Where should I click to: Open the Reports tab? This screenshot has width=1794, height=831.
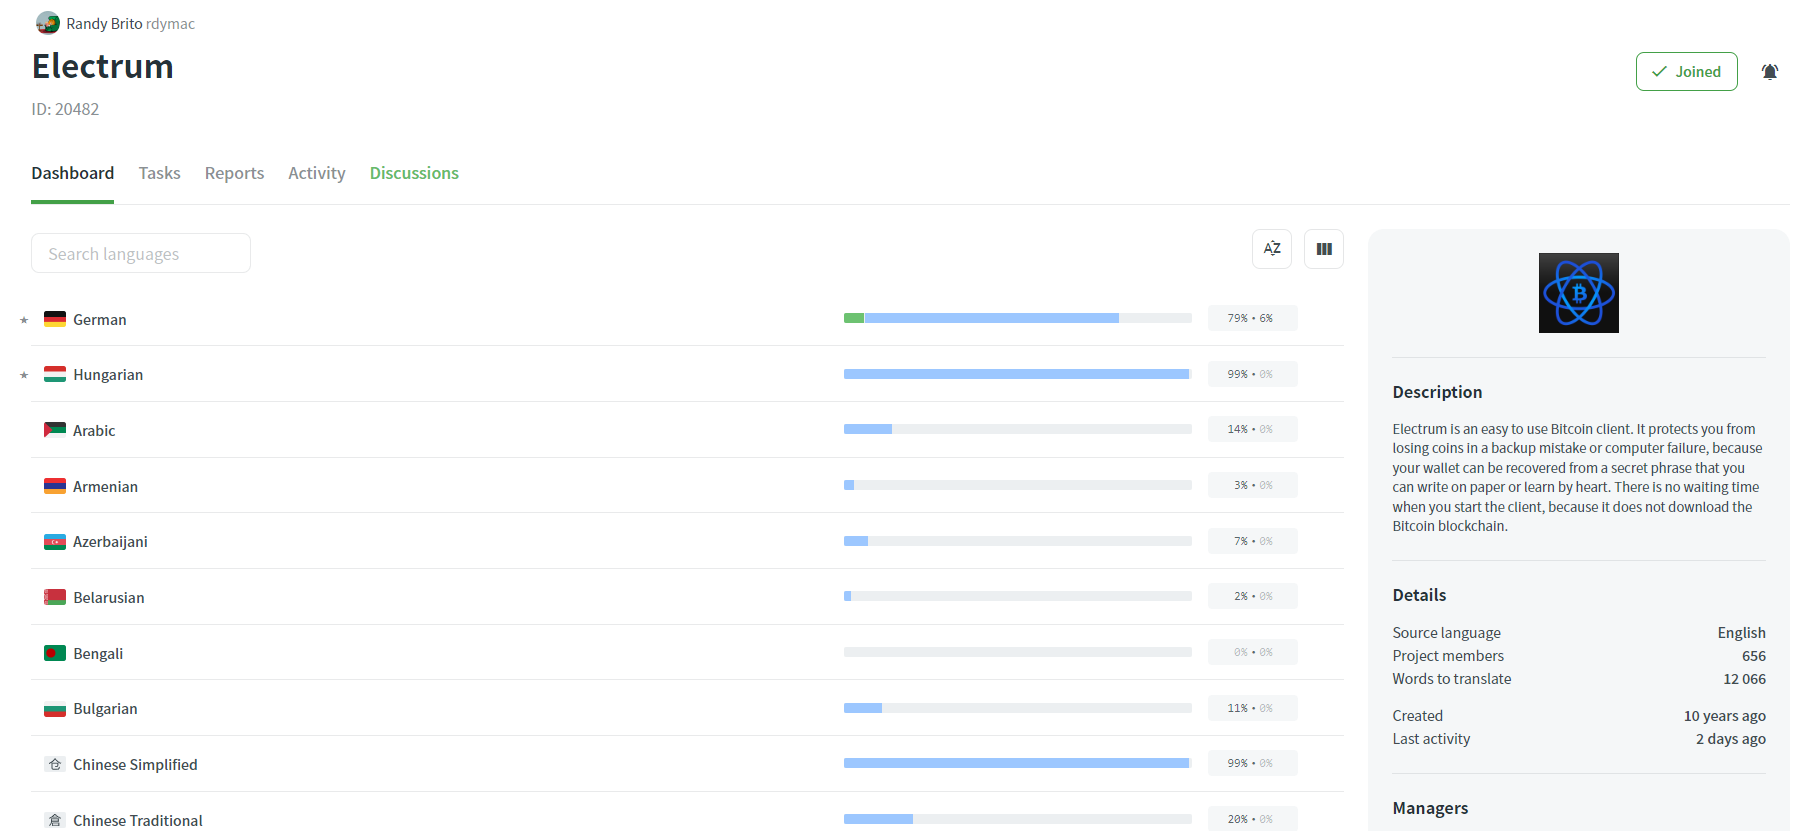234,173
